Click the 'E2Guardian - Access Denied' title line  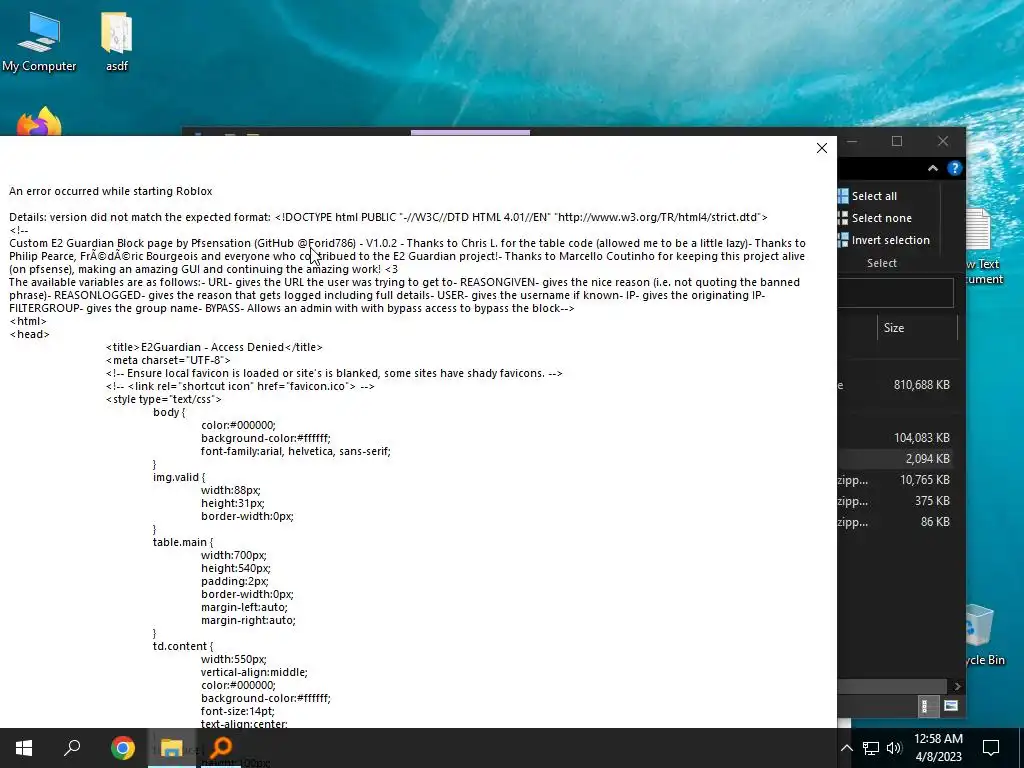[x=214, y=347]
